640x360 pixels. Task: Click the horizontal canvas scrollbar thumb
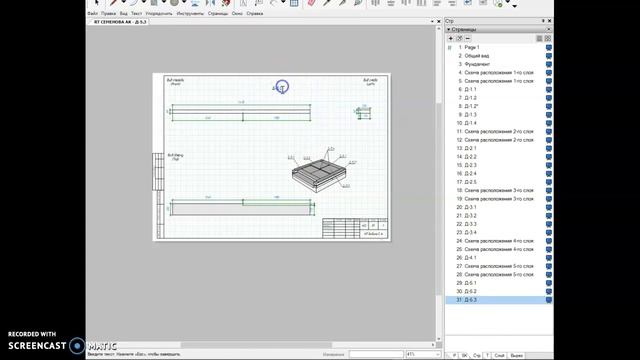point(256,345)
